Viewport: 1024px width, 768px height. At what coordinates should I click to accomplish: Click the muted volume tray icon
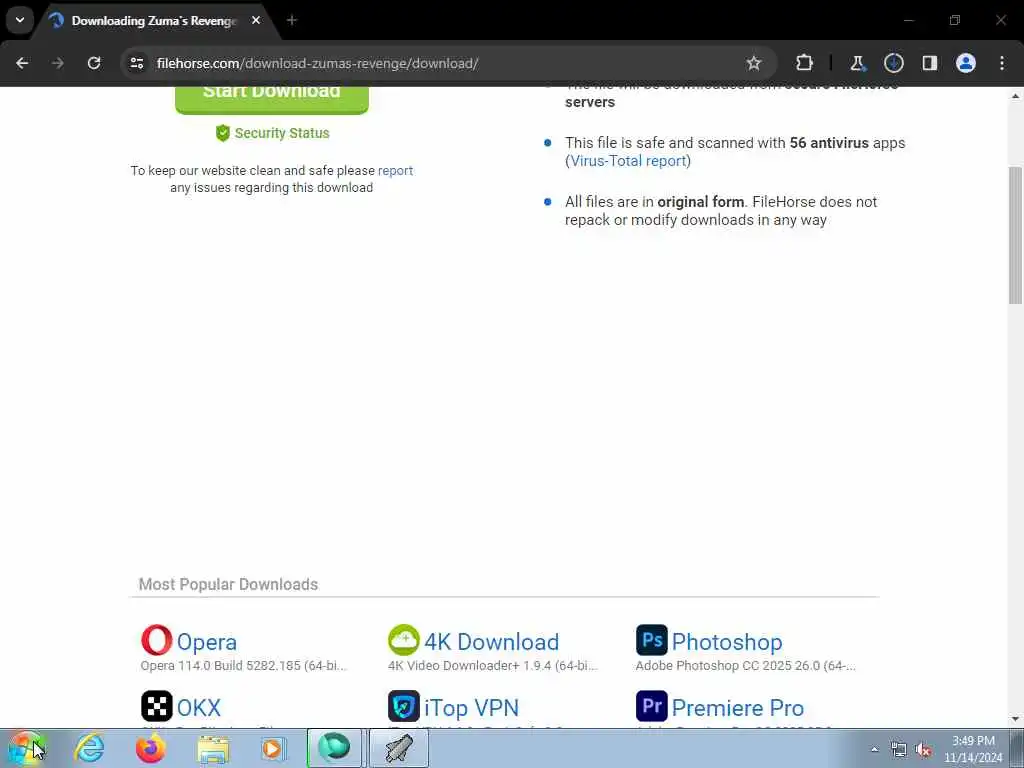pyautogui.click(x=923, y=749)
